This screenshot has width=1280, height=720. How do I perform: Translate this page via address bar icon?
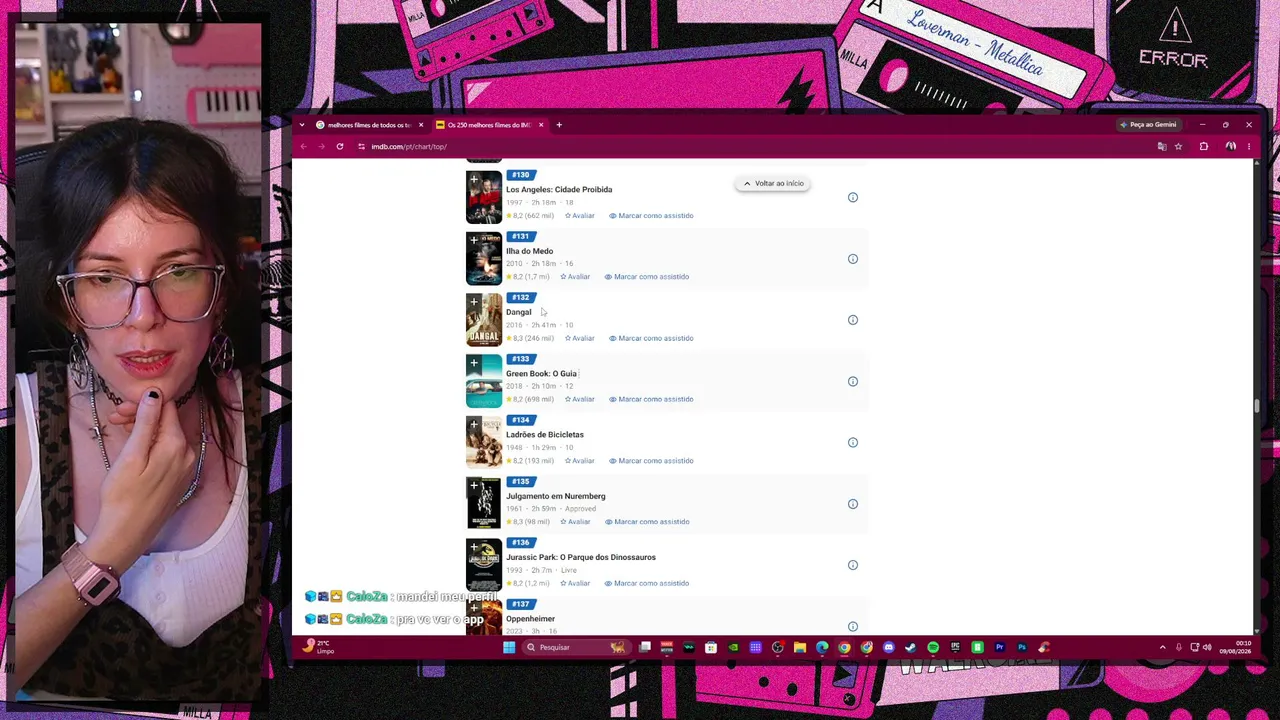[1161, 147]
